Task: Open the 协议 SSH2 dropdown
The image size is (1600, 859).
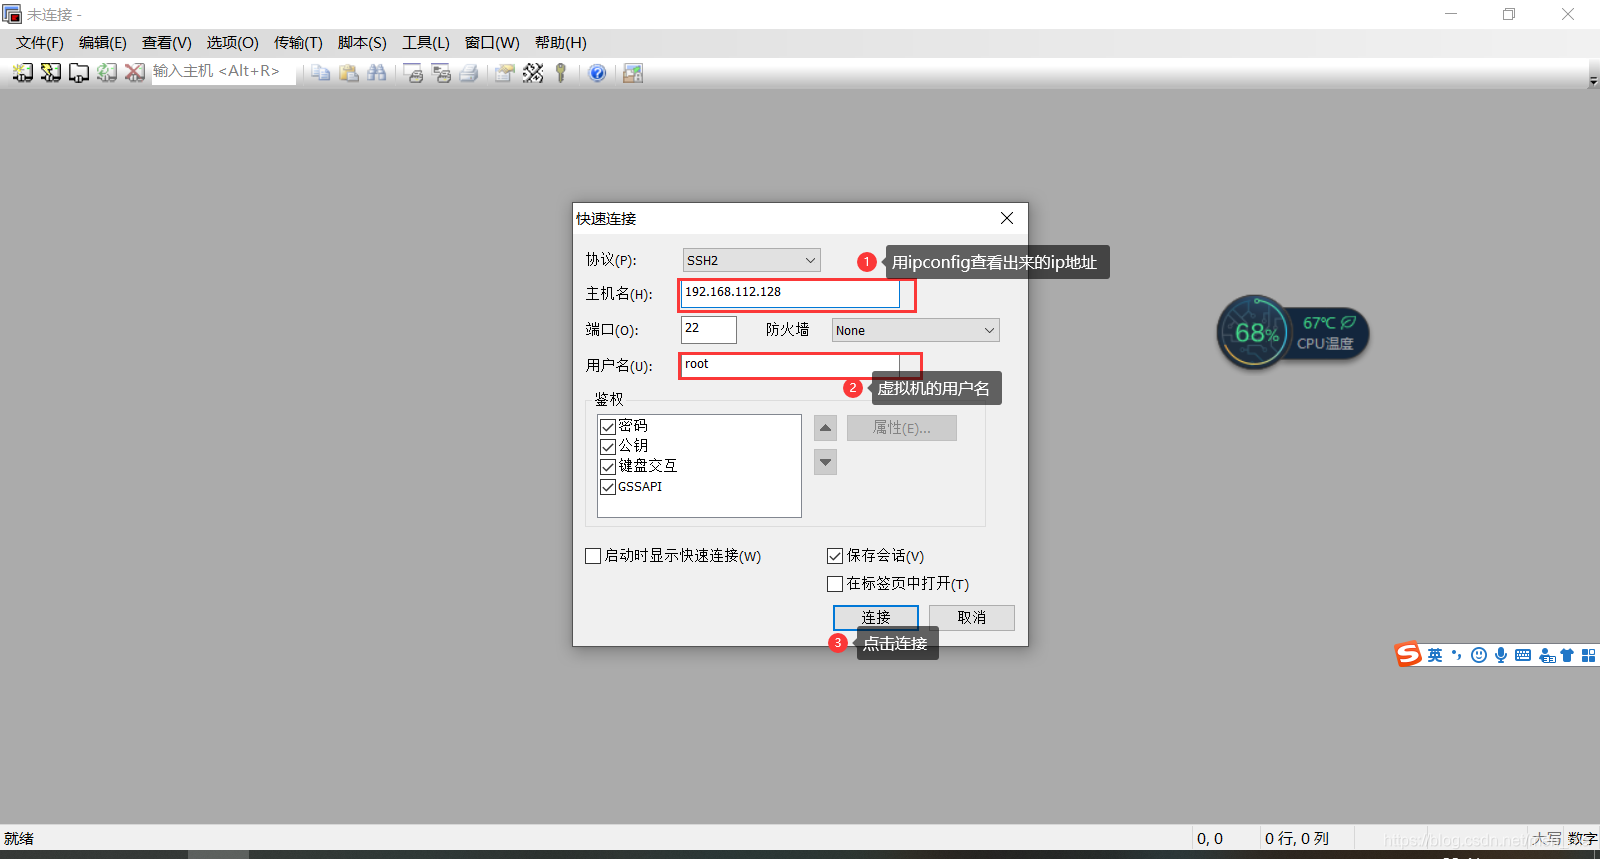Action: point(752,260)
